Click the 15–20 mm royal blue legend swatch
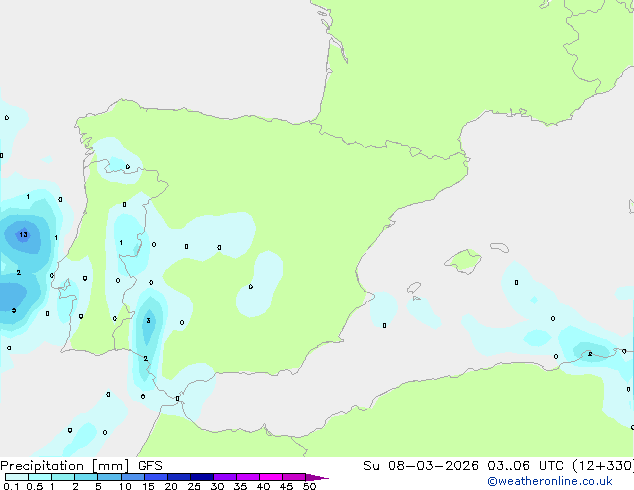 156,477
